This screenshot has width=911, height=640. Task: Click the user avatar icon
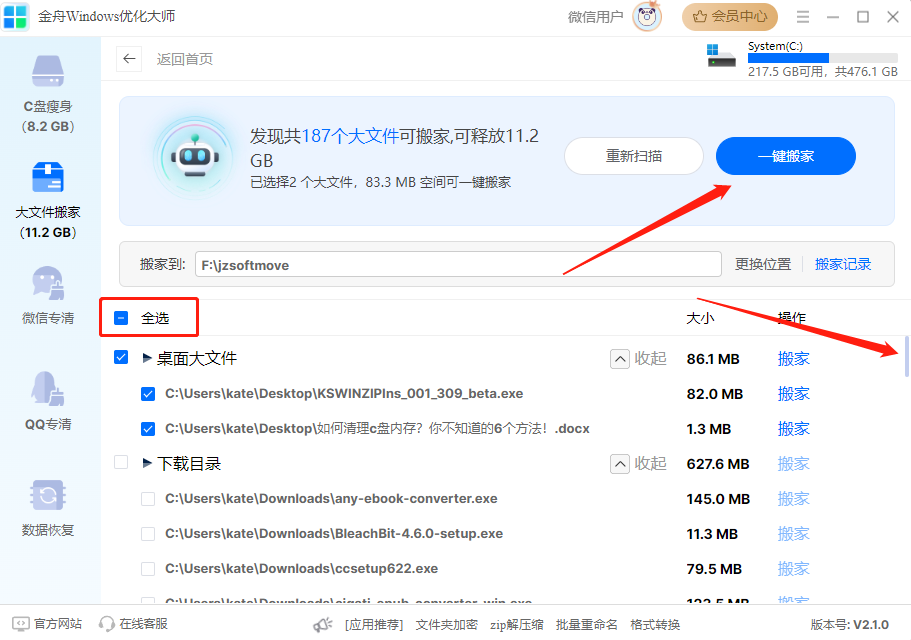coord(647,17)
